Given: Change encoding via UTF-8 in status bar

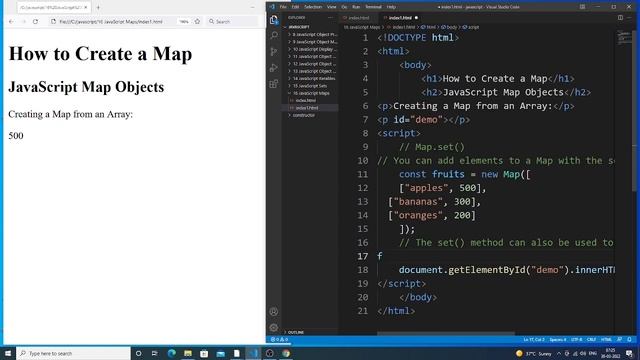Looking at the screenshot, I should (577, 340).
